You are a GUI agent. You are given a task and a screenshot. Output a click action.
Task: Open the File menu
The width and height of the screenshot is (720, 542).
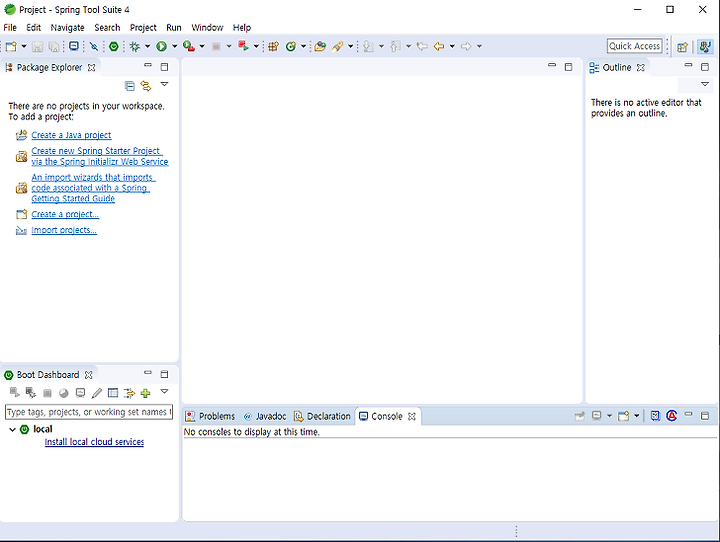10,28
